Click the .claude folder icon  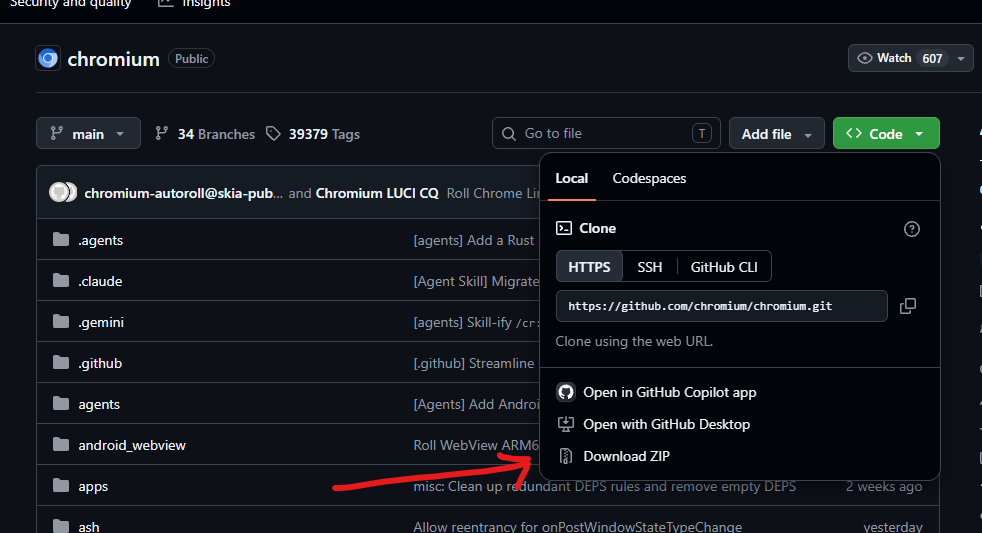[x=61, y=280]
